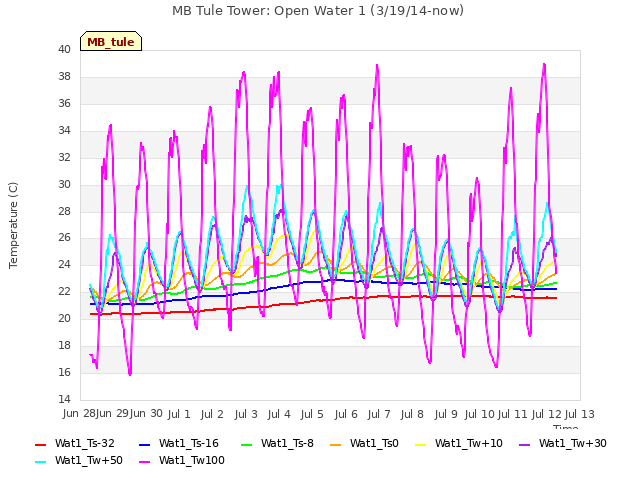Click the 14 y-axis tick label
Viewport: 640px width, 480px height.
(64, 399)
